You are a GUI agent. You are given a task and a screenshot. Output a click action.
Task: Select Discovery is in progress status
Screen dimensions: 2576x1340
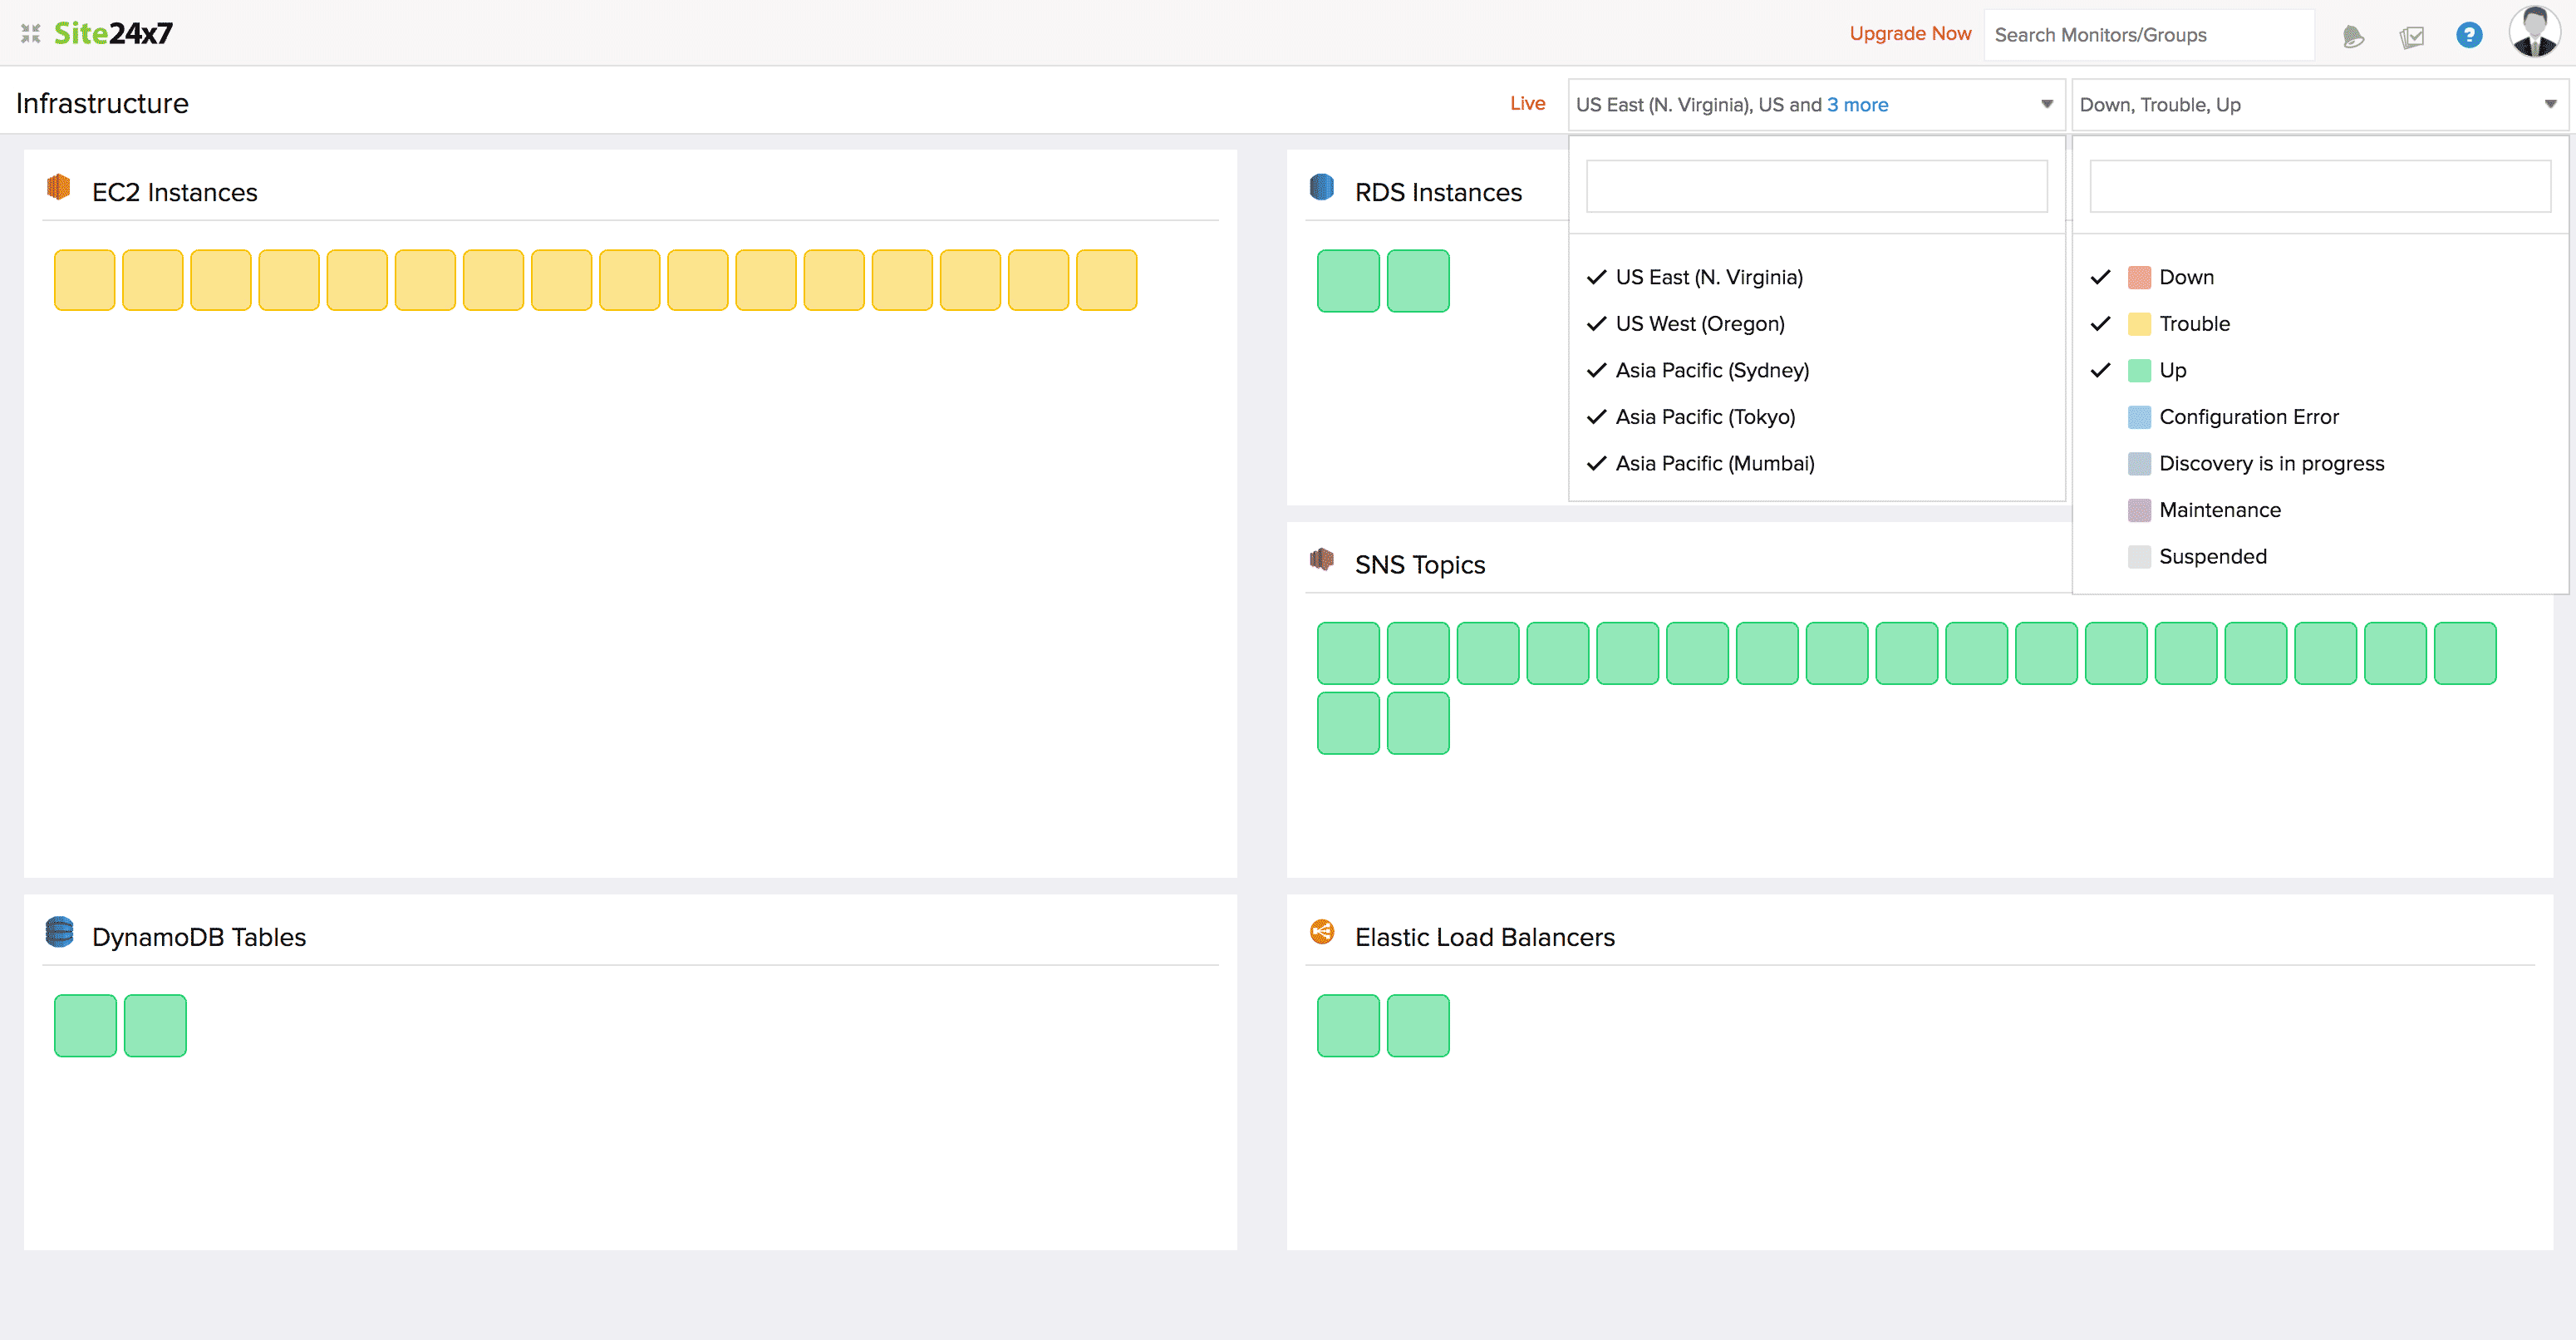coord(2319,463)
